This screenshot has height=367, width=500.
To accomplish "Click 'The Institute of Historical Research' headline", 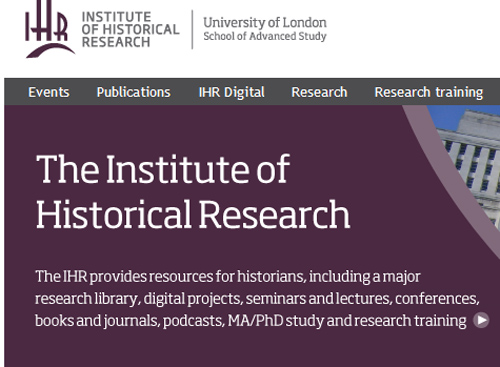I will [x=193, y=192].
